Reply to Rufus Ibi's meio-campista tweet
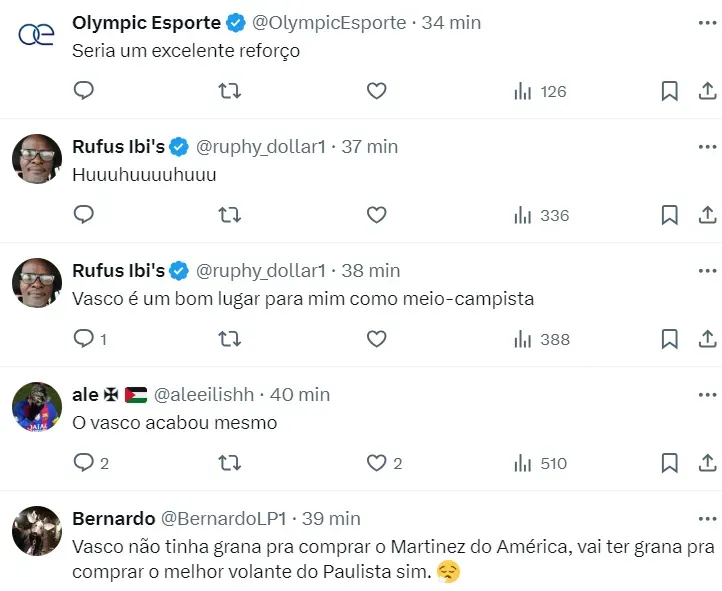 84,339
